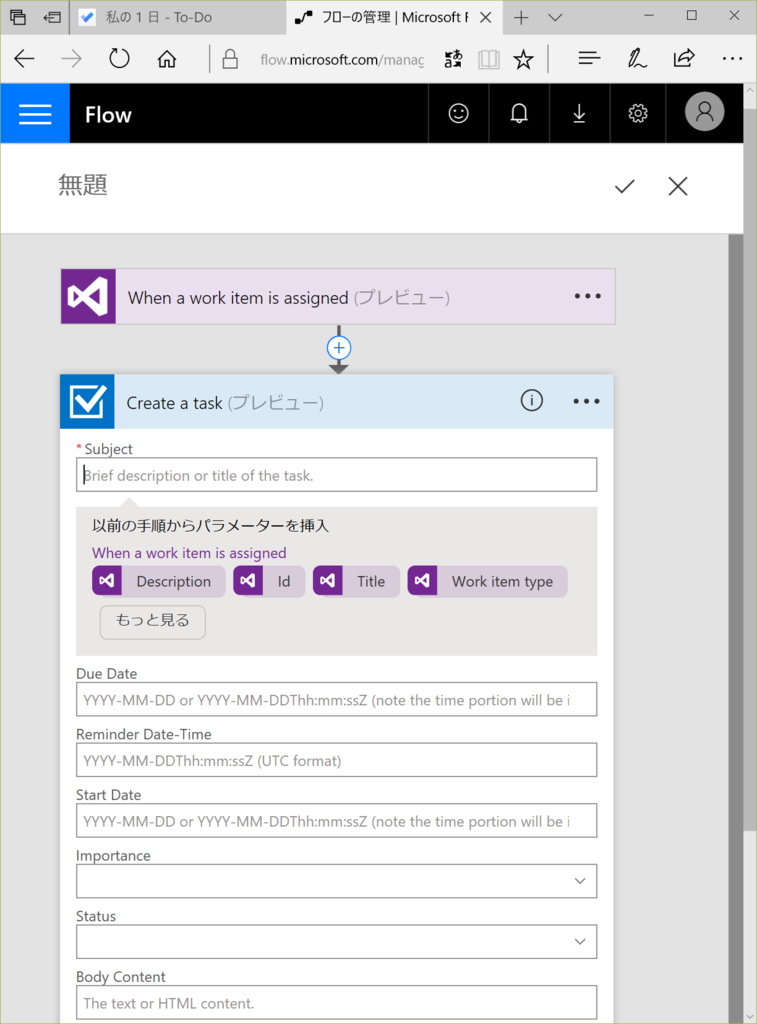Viewport: 757px width, 1024px height.
Task: Refresh the browser page
Action: [x=119, y=59]
